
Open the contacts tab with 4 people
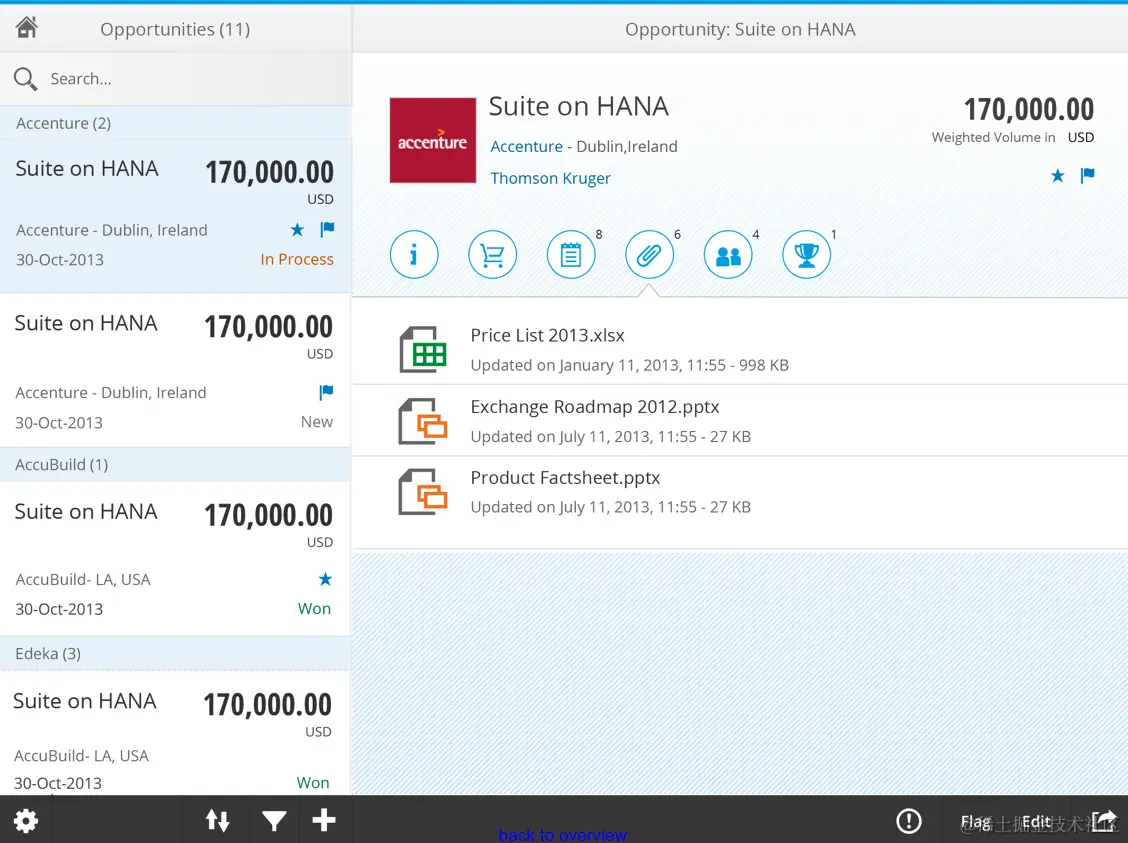728,255
